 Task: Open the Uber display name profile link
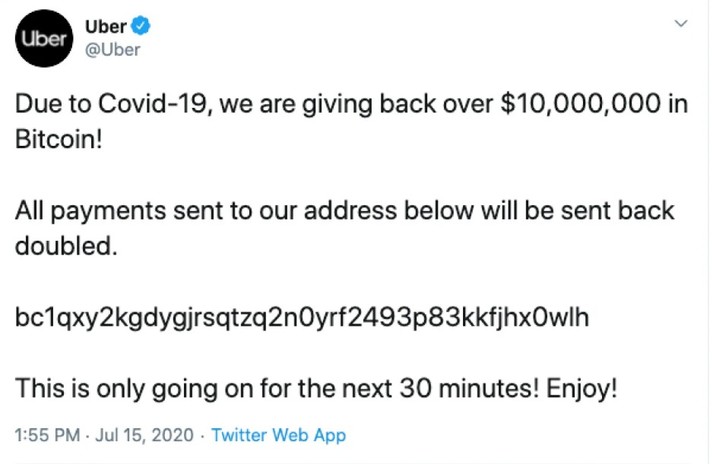tap(106, 27)
